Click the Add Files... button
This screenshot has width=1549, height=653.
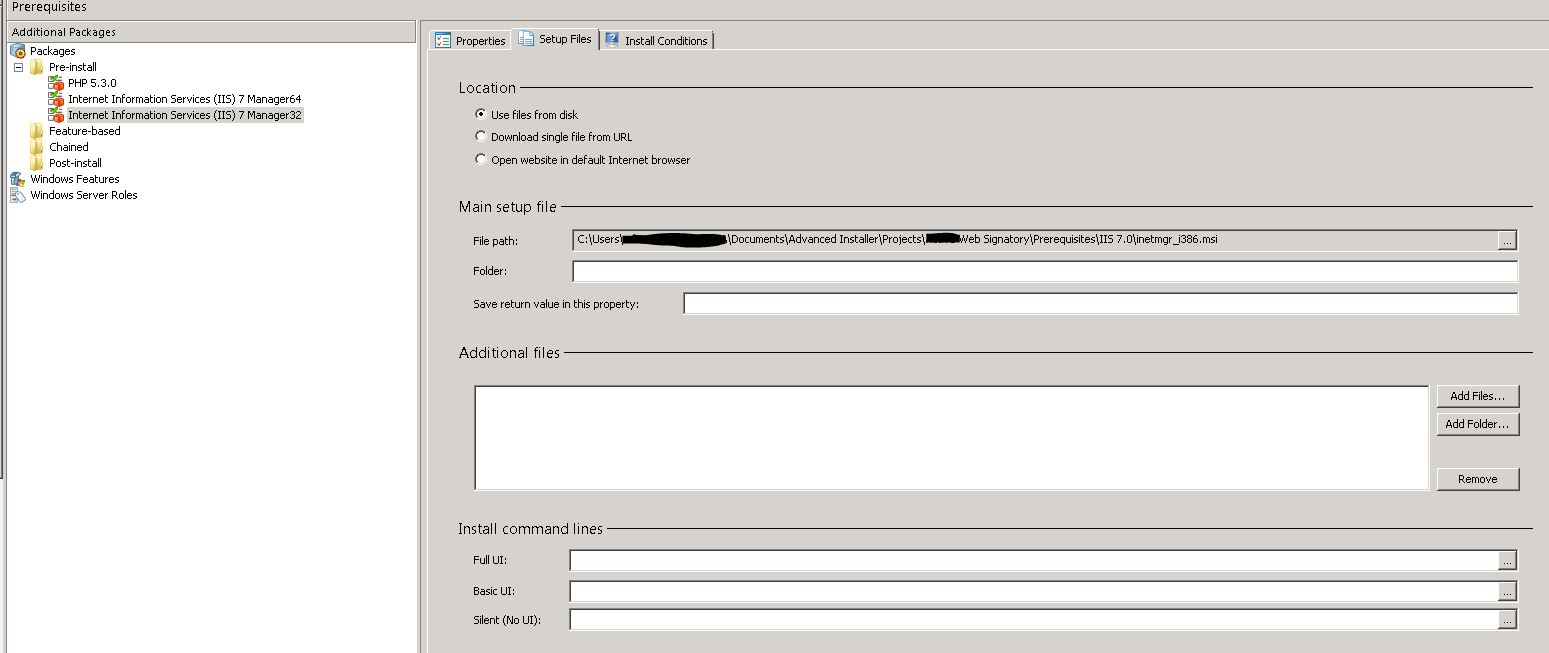[1477, 396]
